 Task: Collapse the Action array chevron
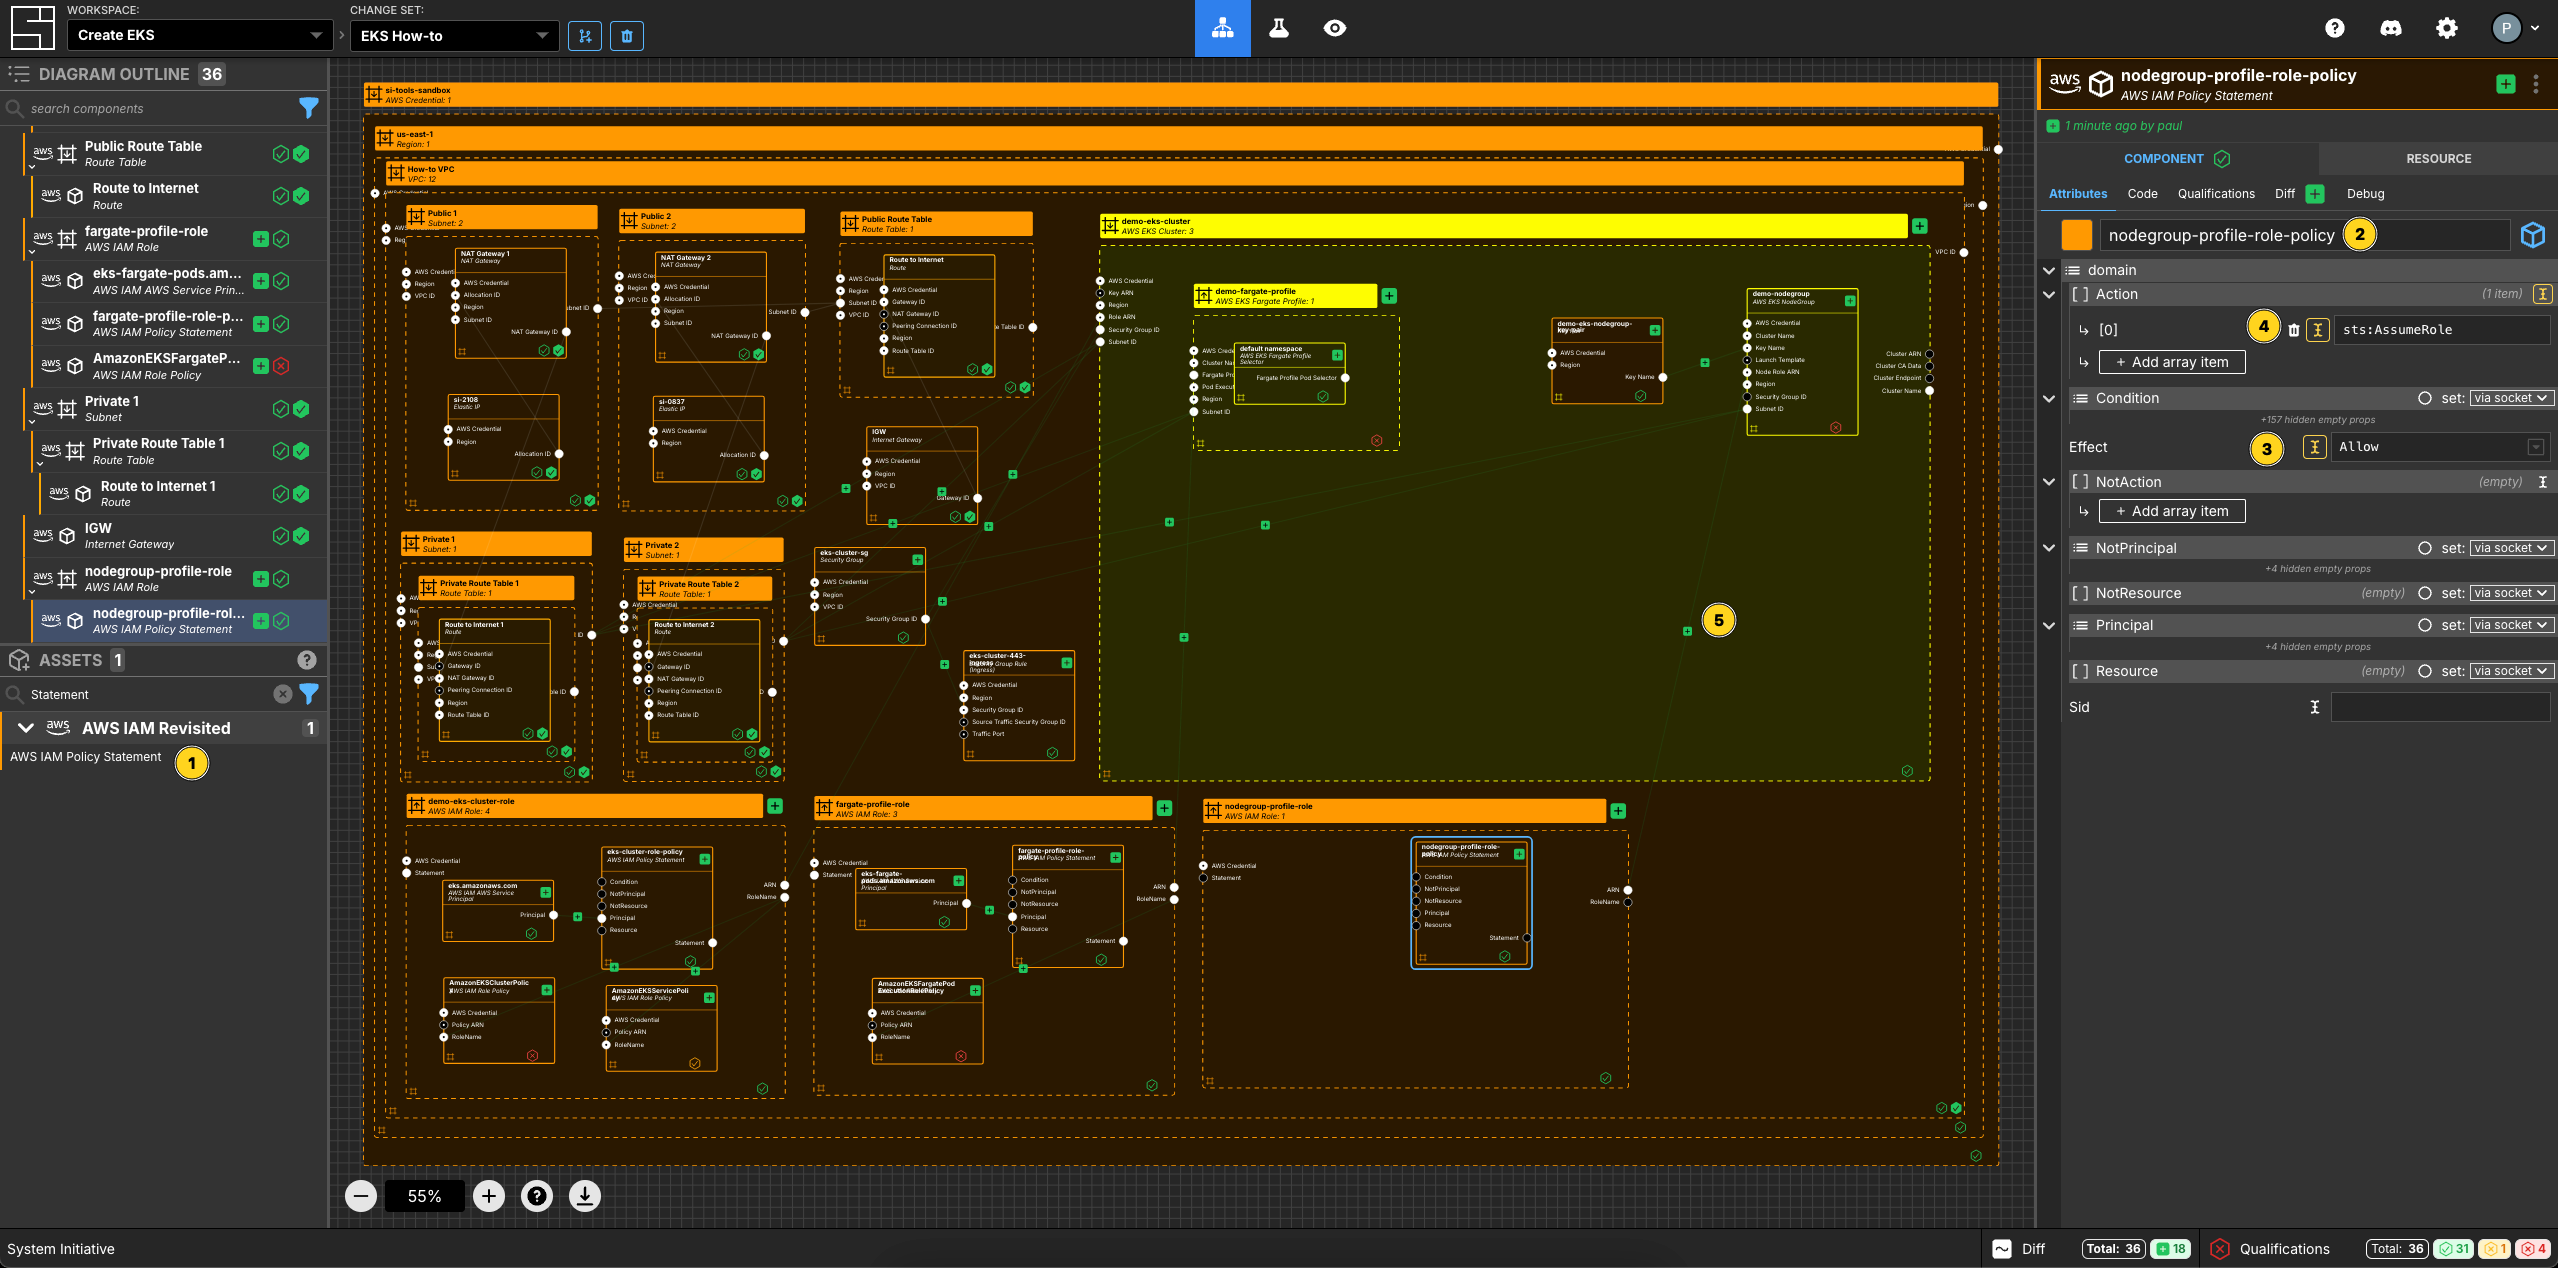pyautogui.click(x=2048, y=294)
